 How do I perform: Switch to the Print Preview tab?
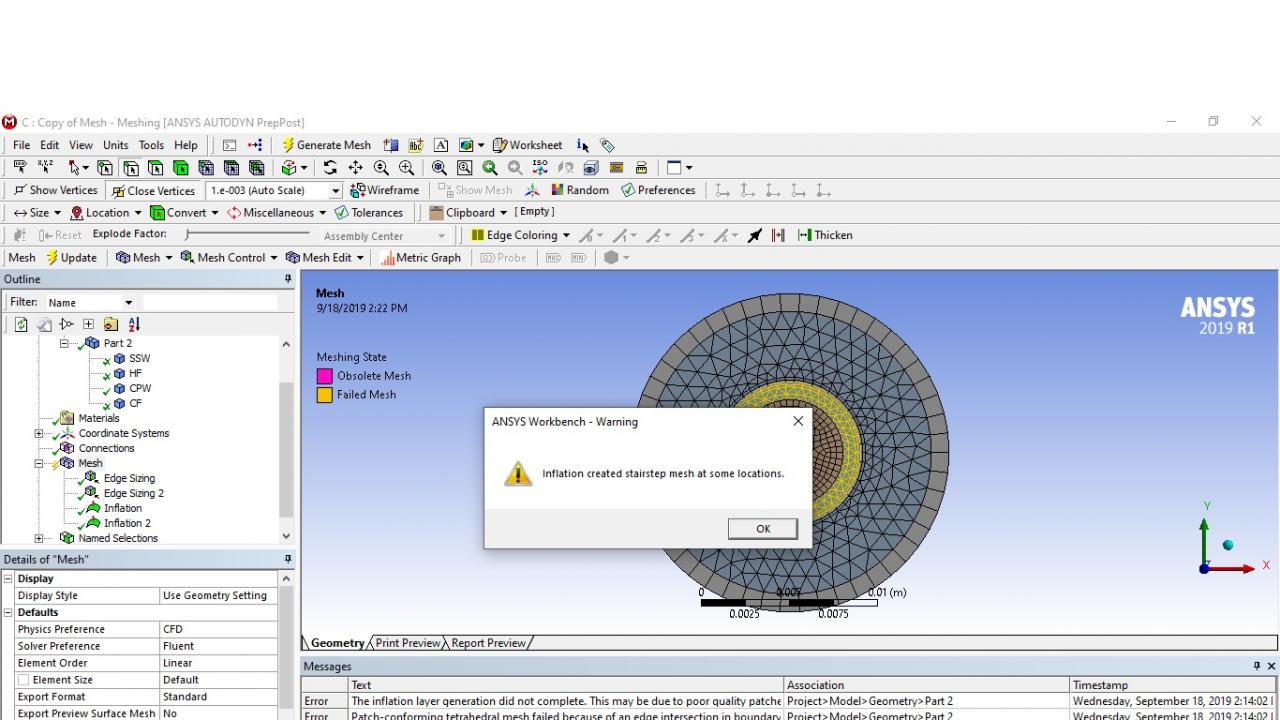point(407,643)
